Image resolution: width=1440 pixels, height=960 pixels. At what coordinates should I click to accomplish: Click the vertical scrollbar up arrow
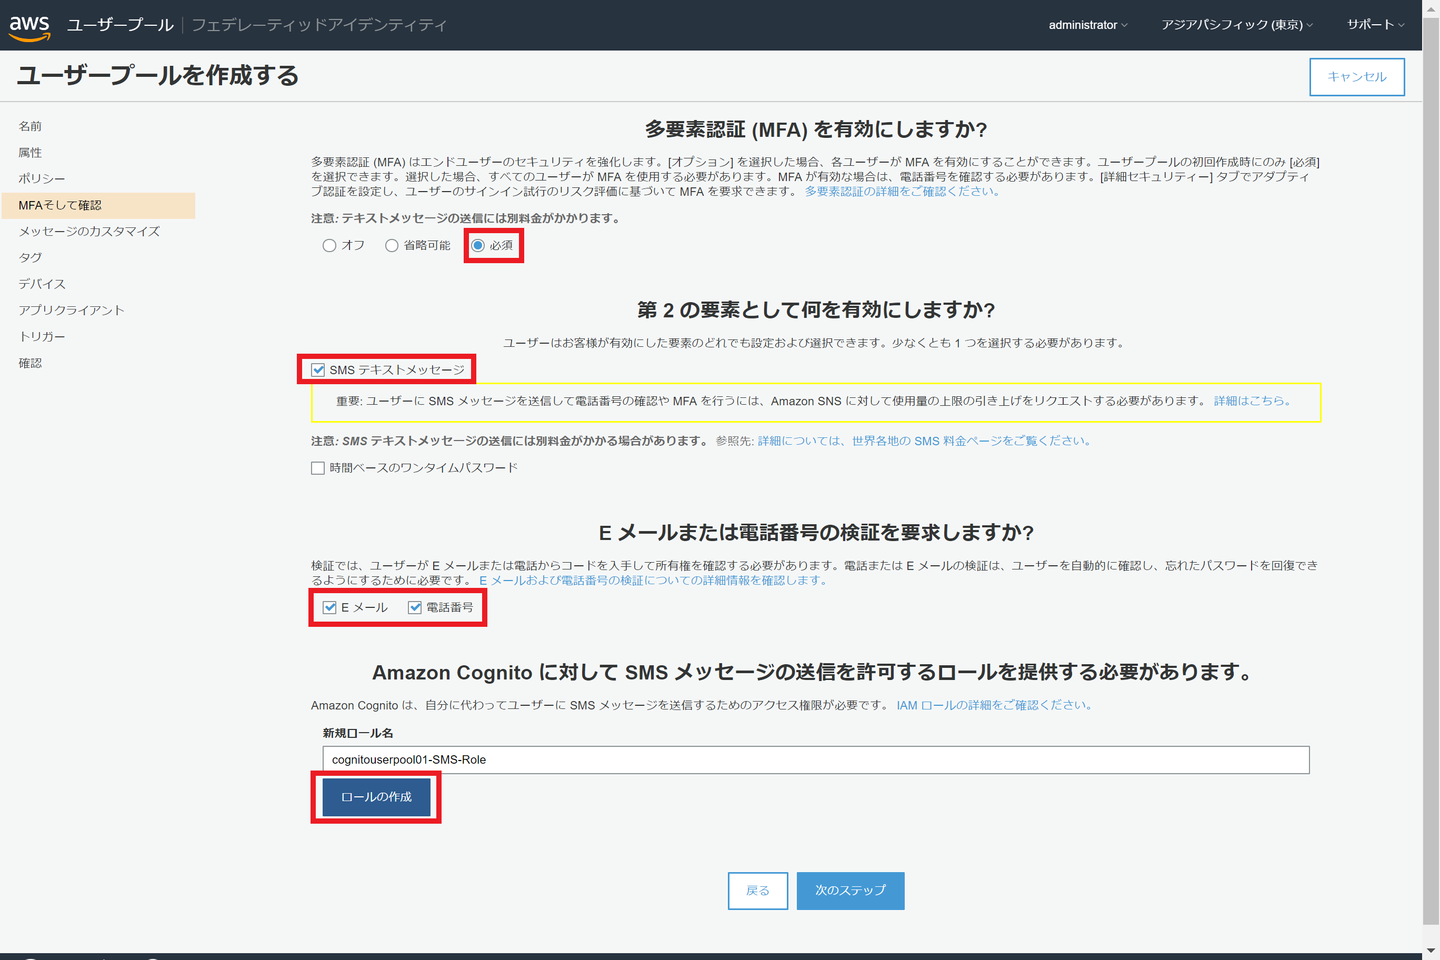point(1431,8)
